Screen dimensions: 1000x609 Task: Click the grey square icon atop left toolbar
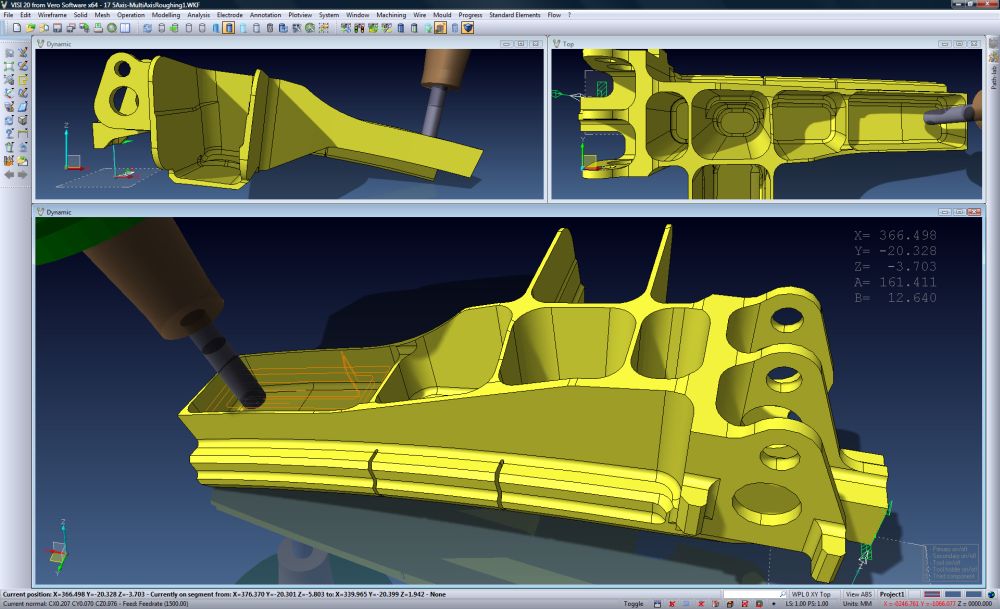(10, 53)
